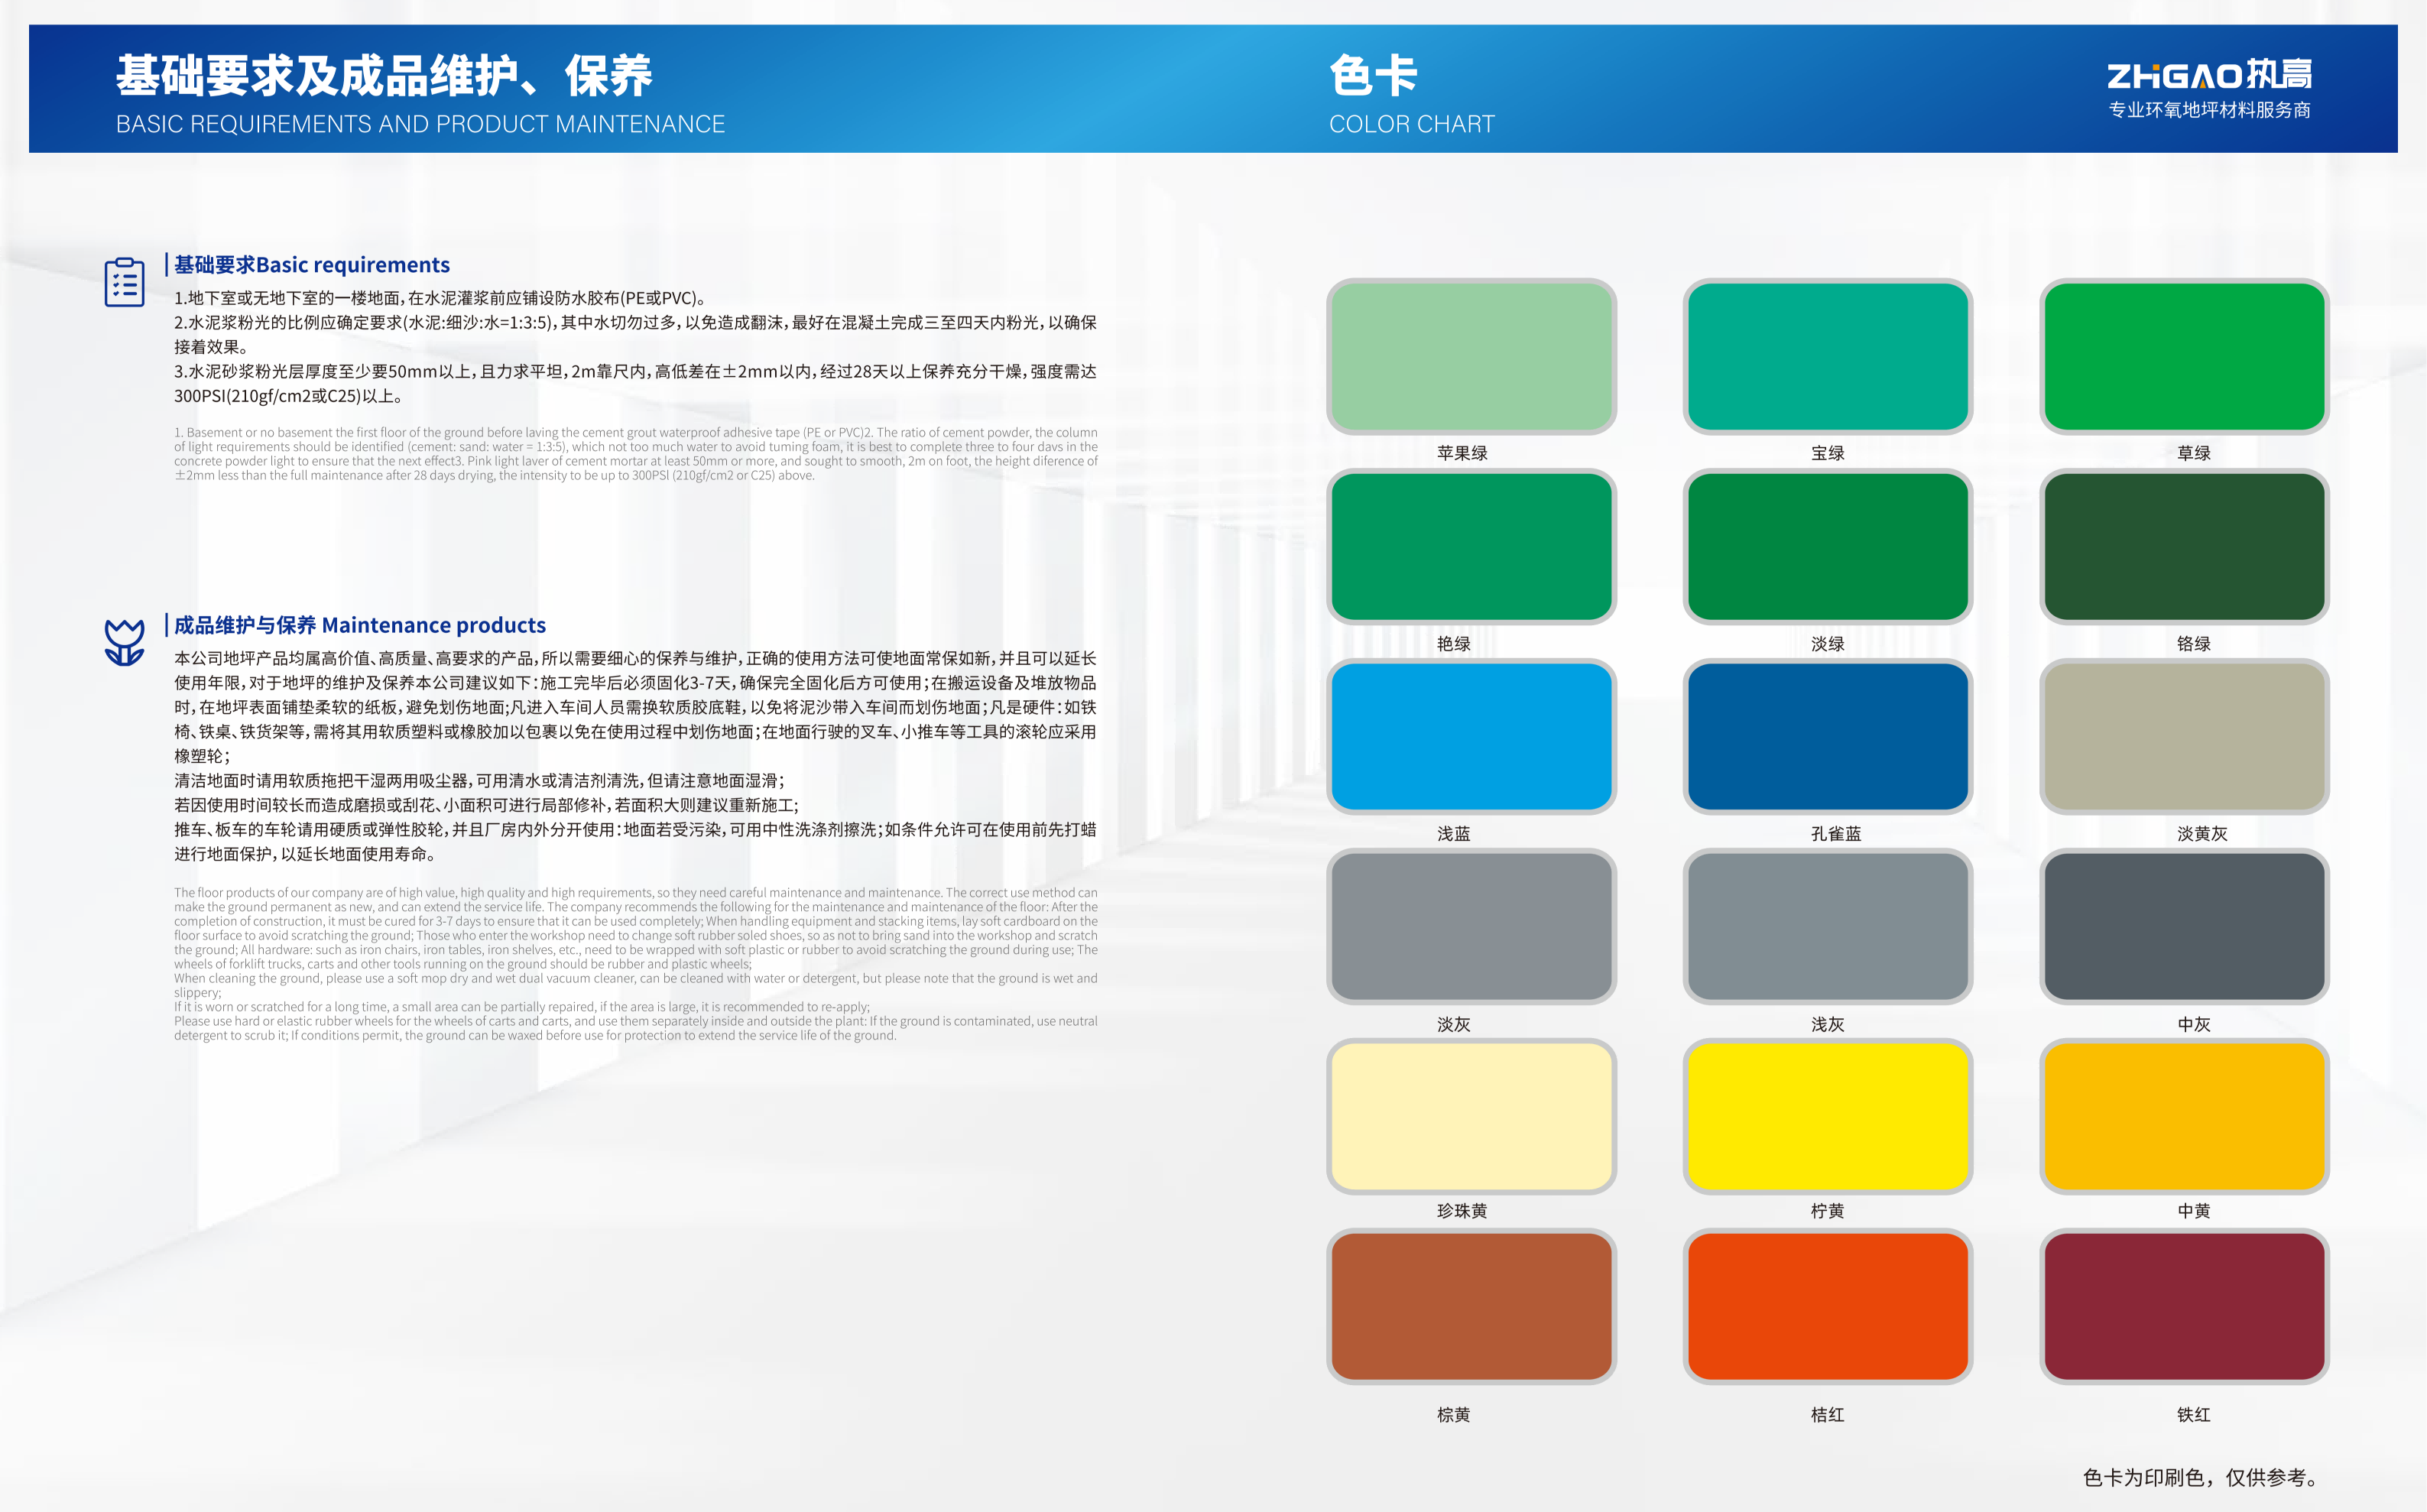The height and width of the screenshot is (1512, 2427).
Task: Select the 苹果绿 apple green swatch
Action: pos(1471,356)
